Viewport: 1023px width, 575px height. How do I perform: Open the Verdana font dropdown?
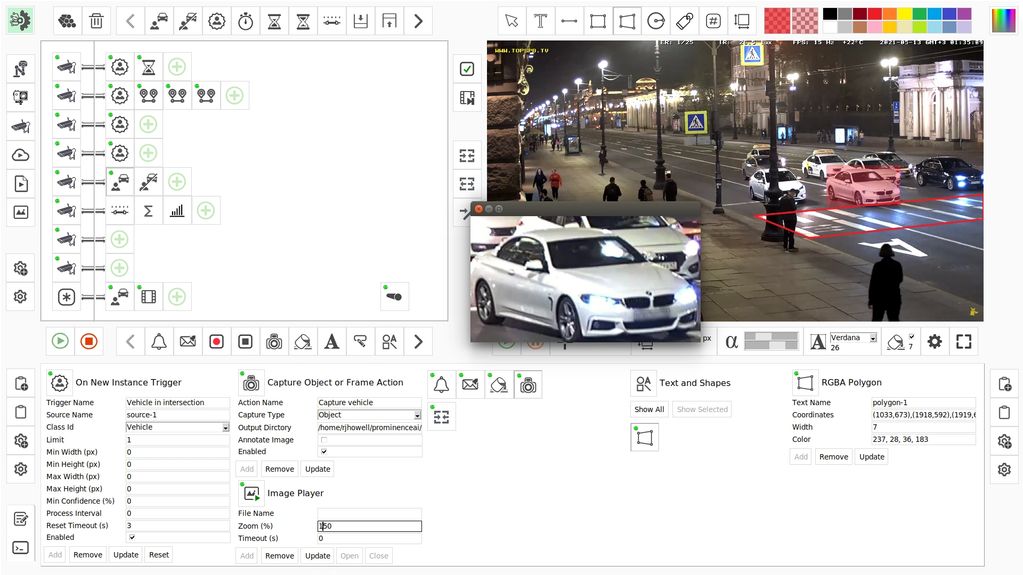pyautogui.click(x=872, y=338)
